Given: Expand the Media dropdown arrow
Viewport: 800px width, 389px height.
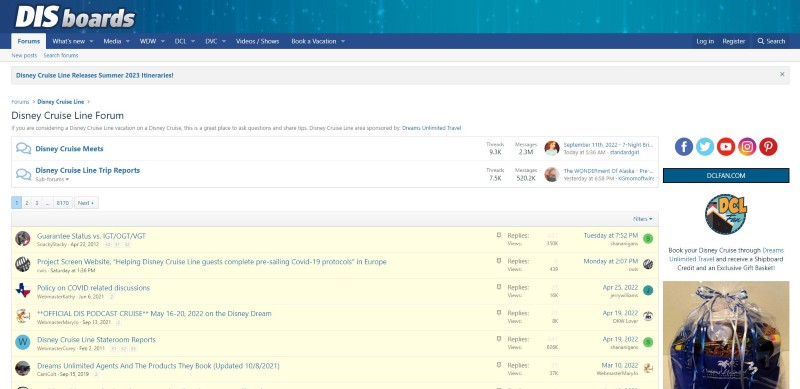Looking at the screenshot, I should pyautogui.click(x=128, y=41).
